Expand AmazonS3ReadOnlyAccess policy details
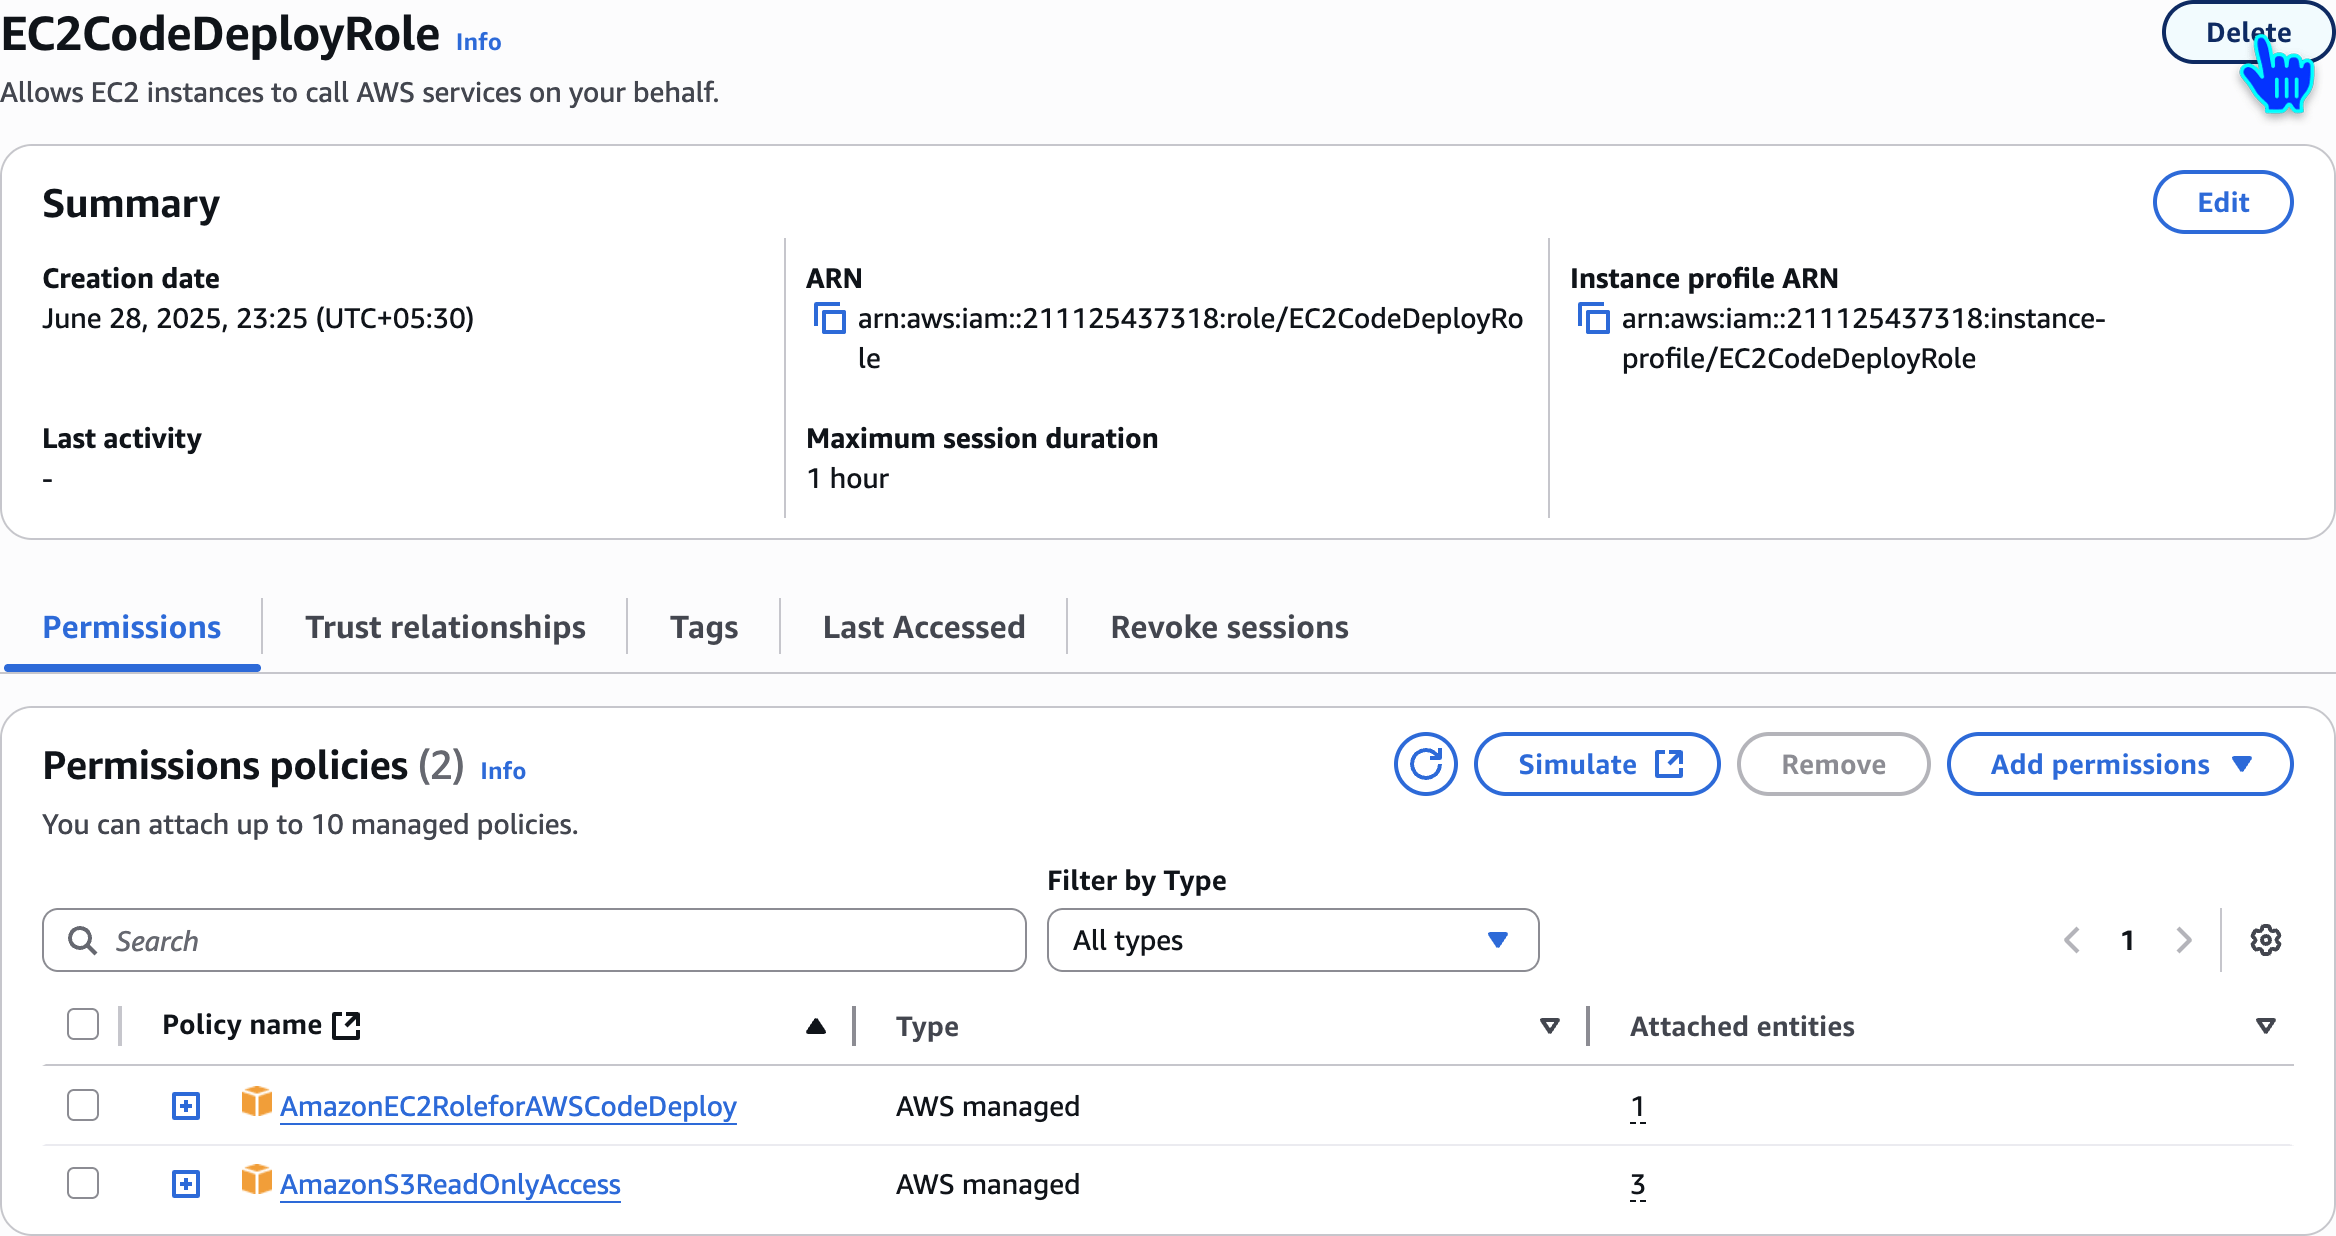This screenshot has width=2336, height=1236. tap(186, 1184)
